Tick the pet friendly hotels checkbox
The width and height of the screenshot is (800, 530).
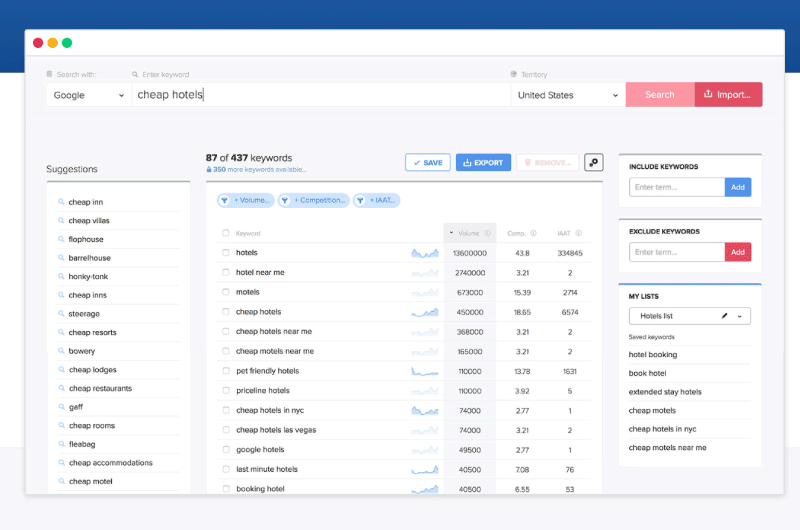pos(226,371)
